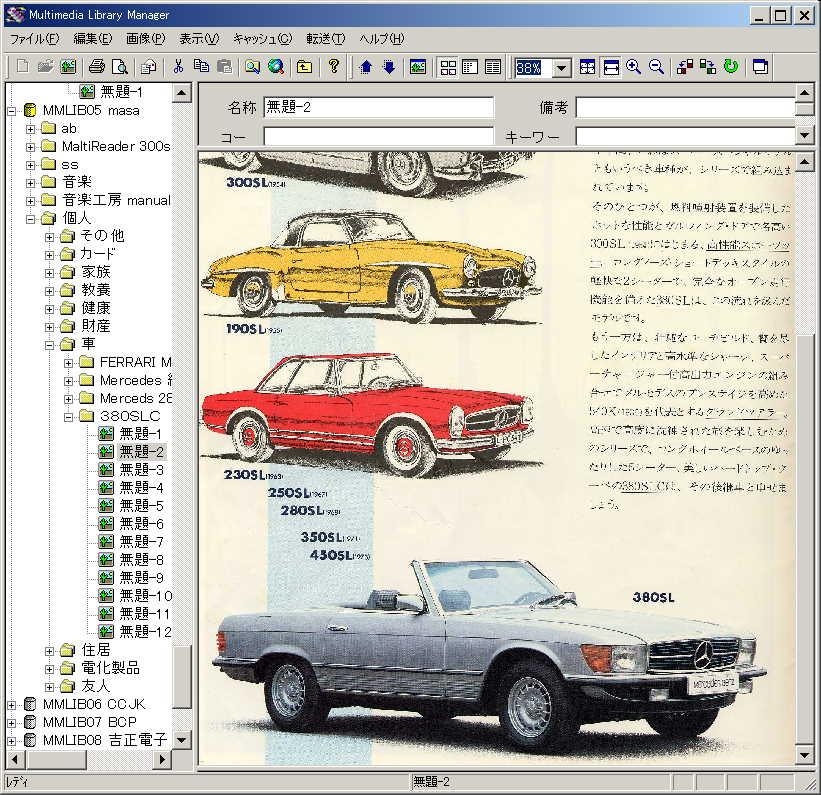The image size is (821, 795).
Task: Click the page properties toolbar icon
Action: 149,67
